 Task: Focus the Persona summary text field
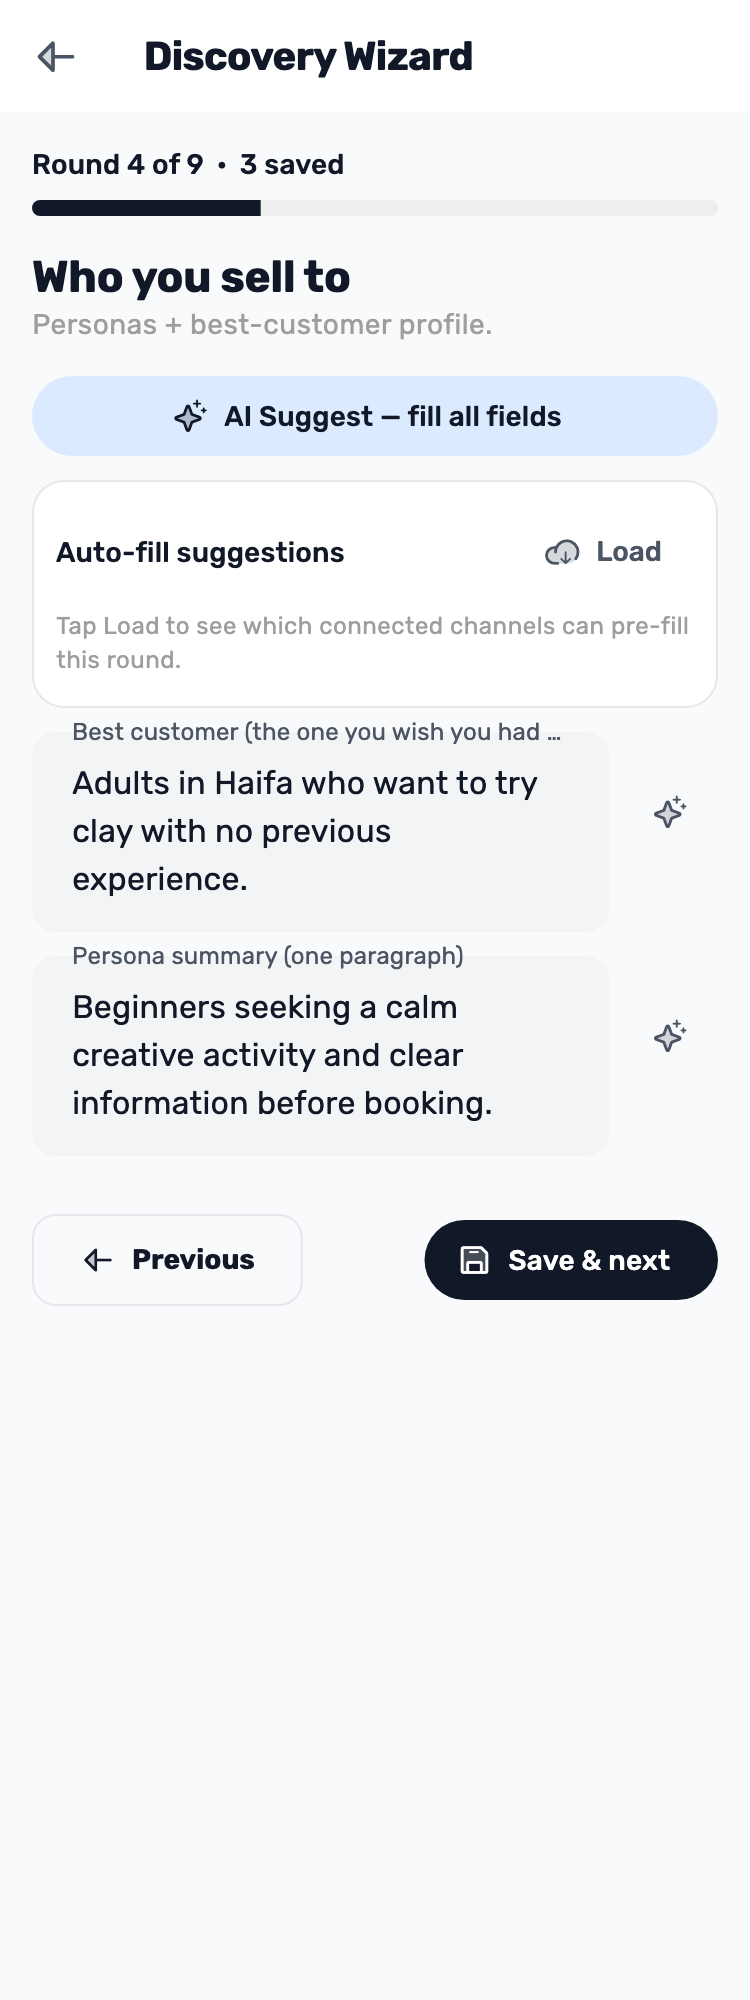321,1056
